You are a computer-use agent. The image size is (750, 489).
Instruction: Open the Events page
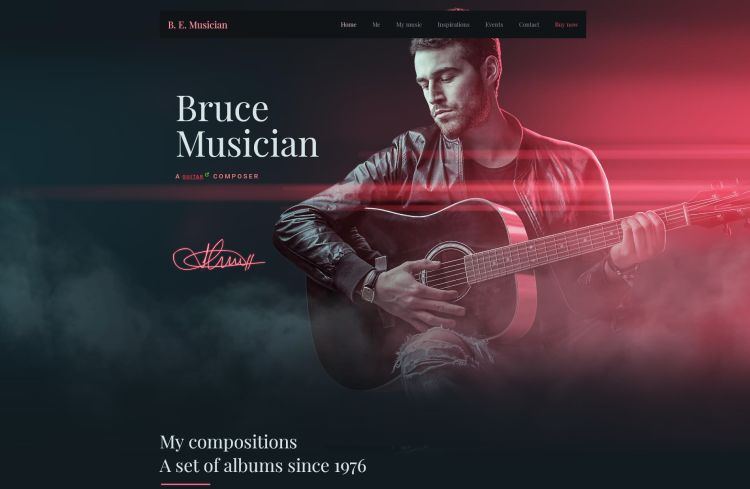(494, 24)
